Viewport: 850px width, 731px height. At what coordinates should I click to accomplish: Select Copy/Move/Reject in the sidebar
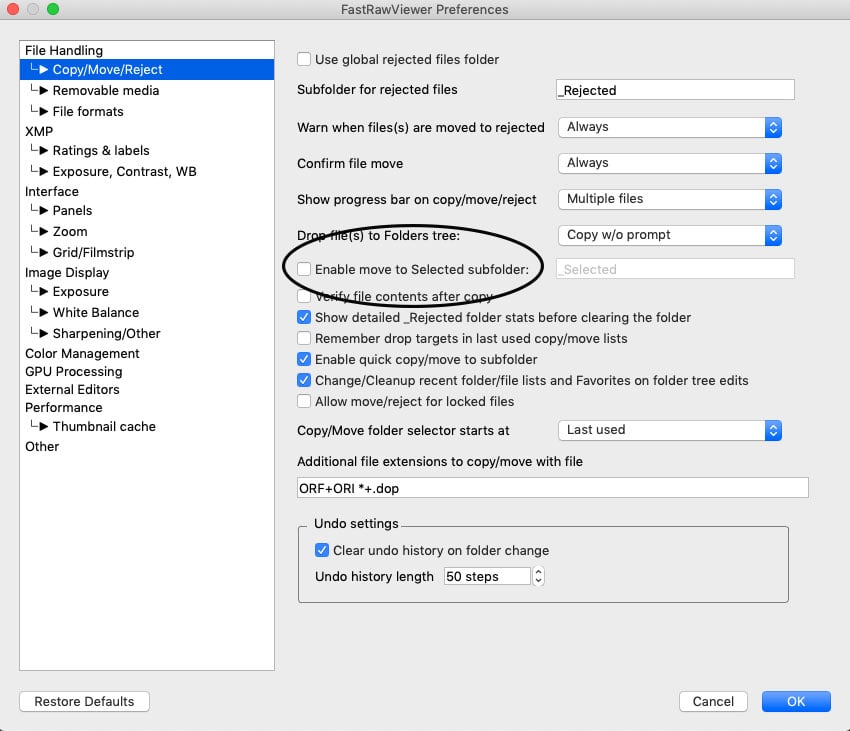(x=147, y=69)
